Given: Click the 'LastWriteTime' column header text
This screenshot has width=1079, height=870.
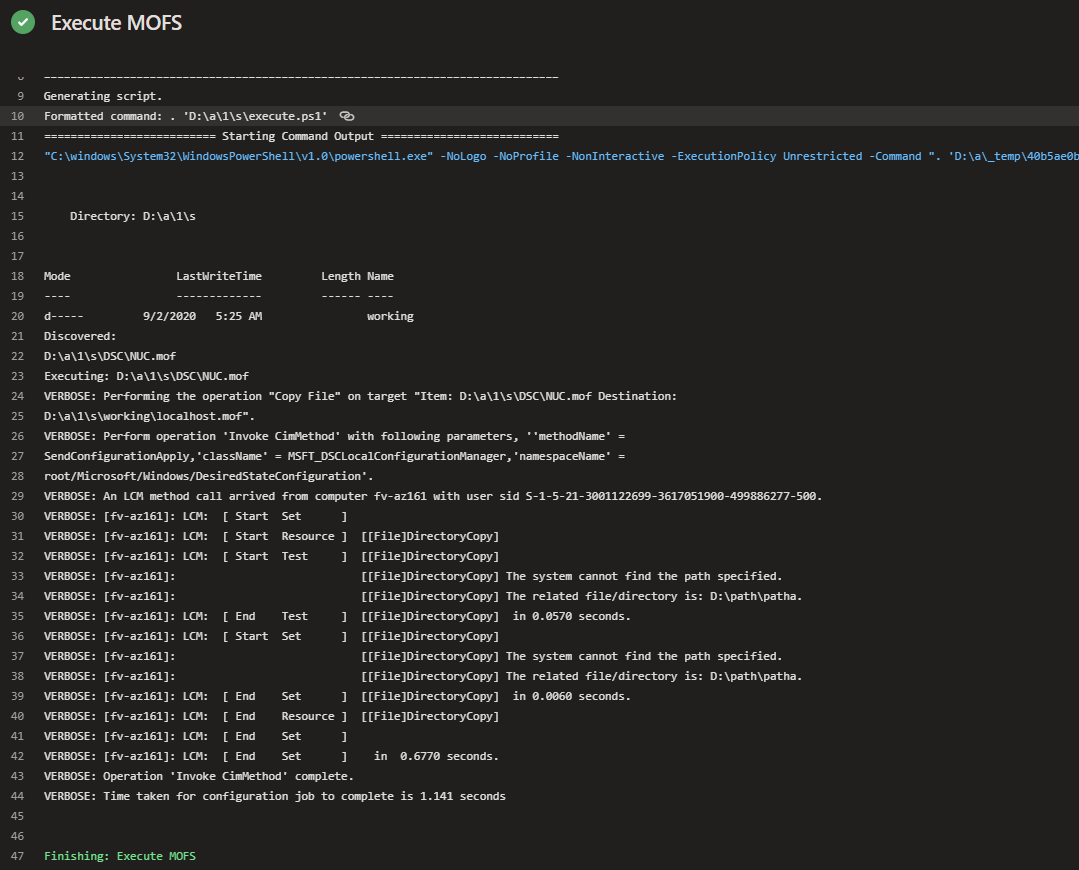Looking at the screenshot, I should point(219,276).
